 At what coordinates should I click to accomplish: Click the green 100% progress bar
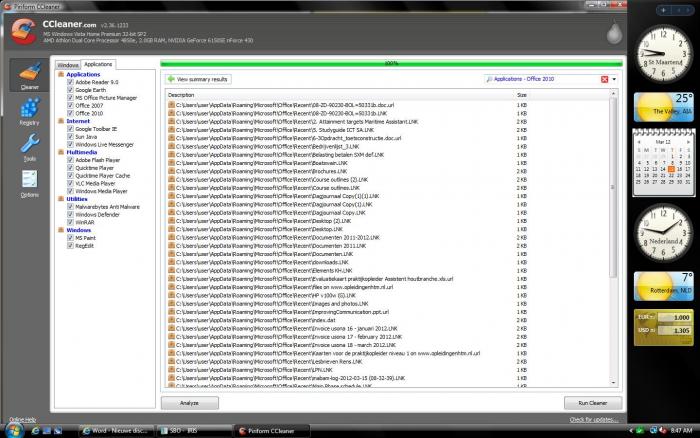[391, 63]
